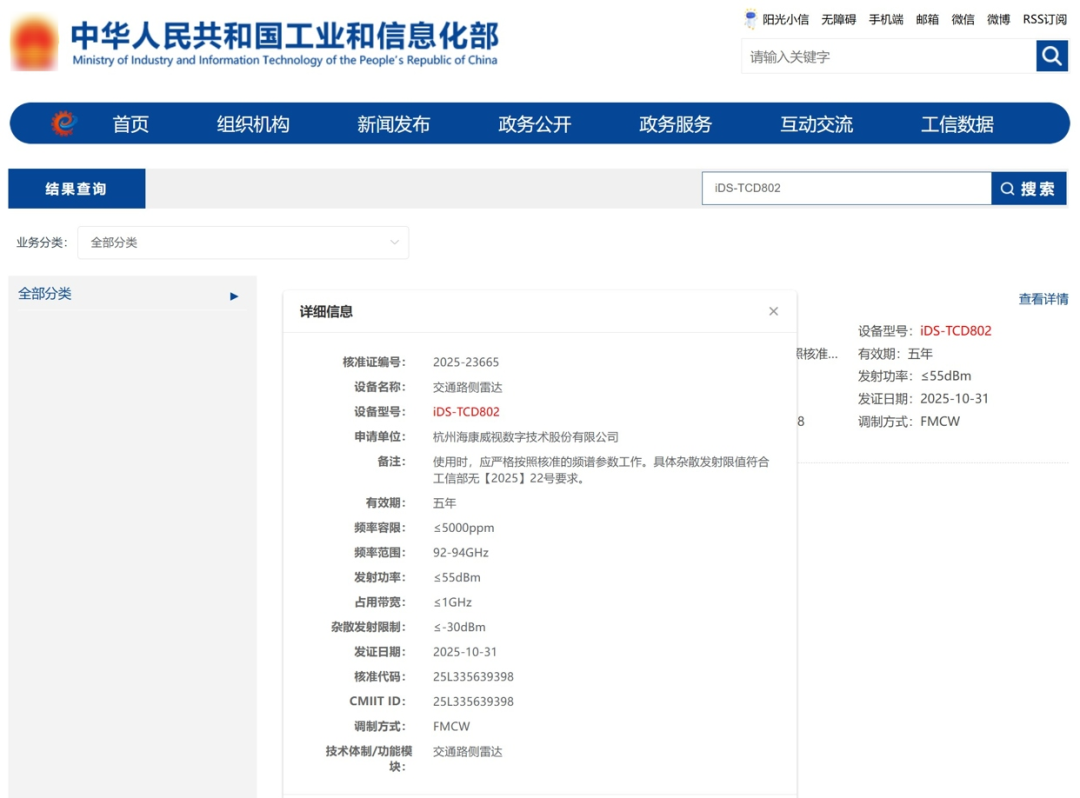Click the MIIT national emblem logo

click(x=34, y=43)
